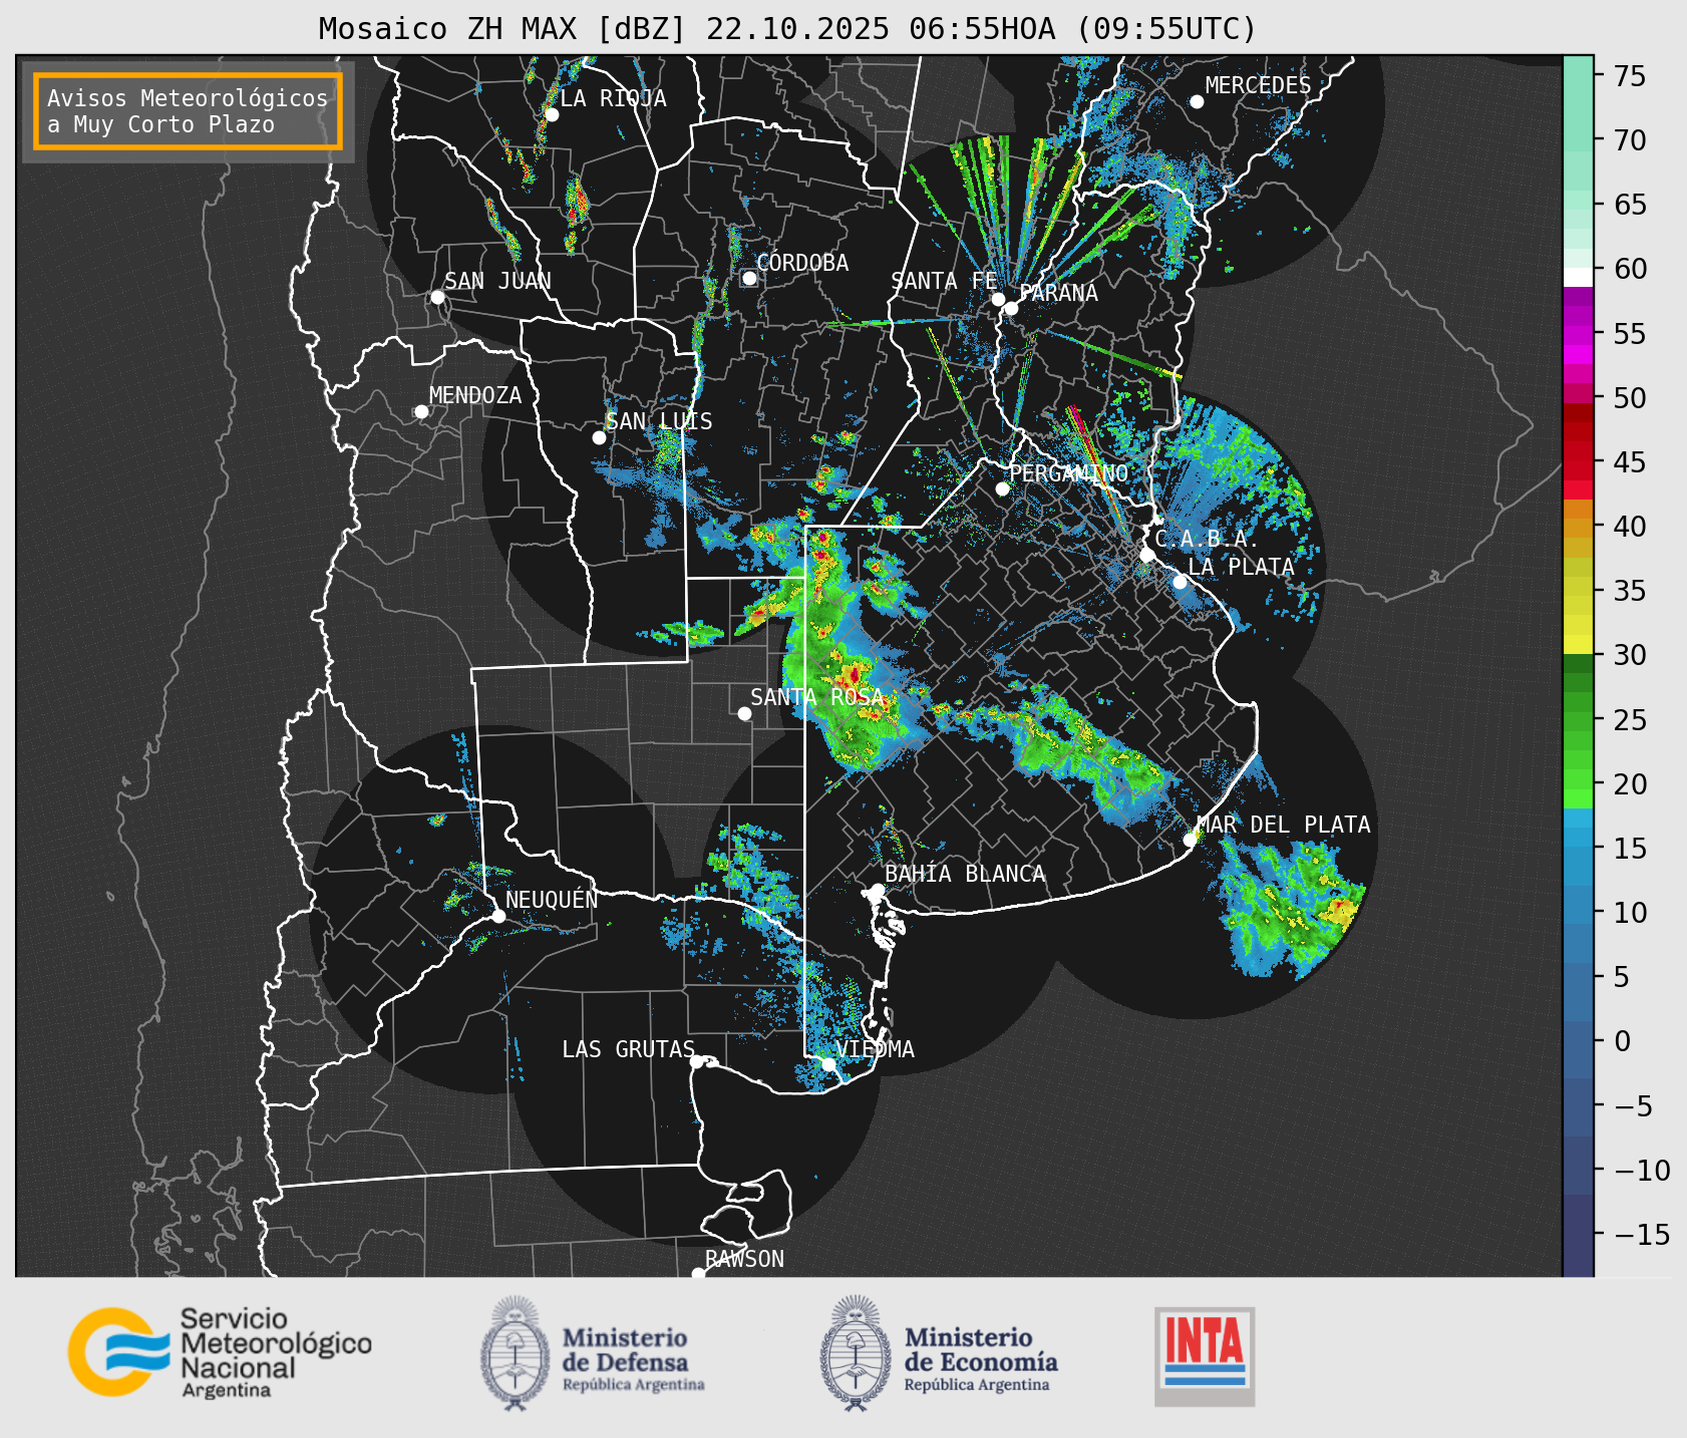Click the MAR DEL PLATA city label

pos(1284,825)
